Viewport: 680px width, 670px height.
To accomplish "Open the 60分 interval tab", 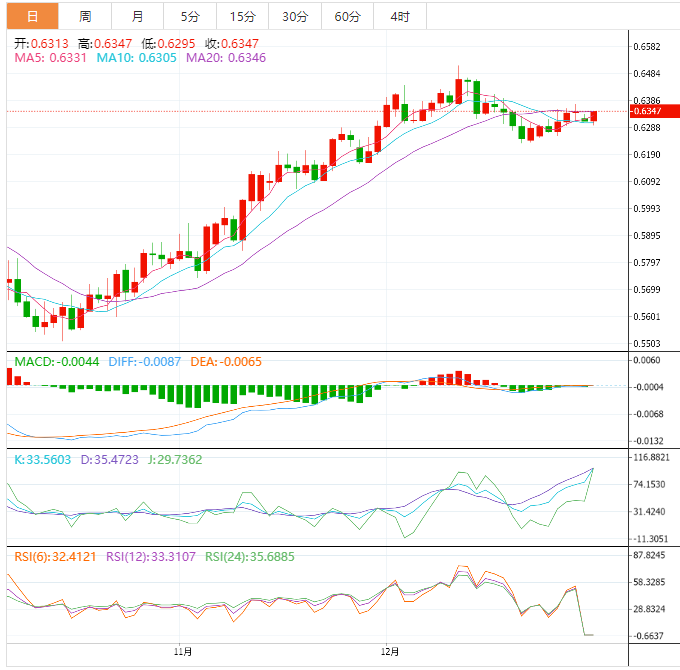I will click(347, 16).
